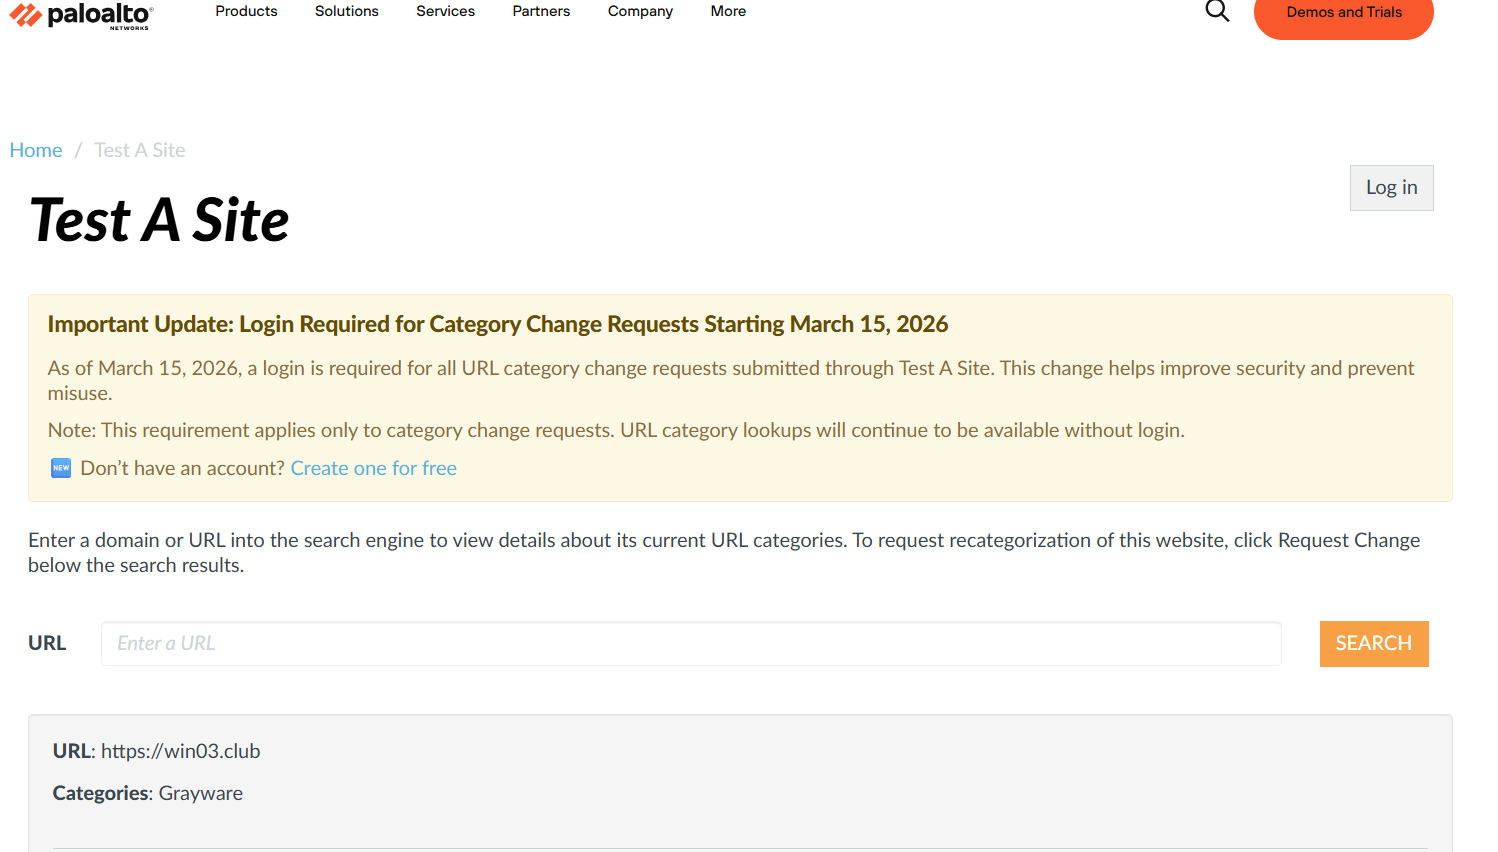Select the https://win03.club URL text
Viewport: 1498px width, 852px height.
click(181, 751)
